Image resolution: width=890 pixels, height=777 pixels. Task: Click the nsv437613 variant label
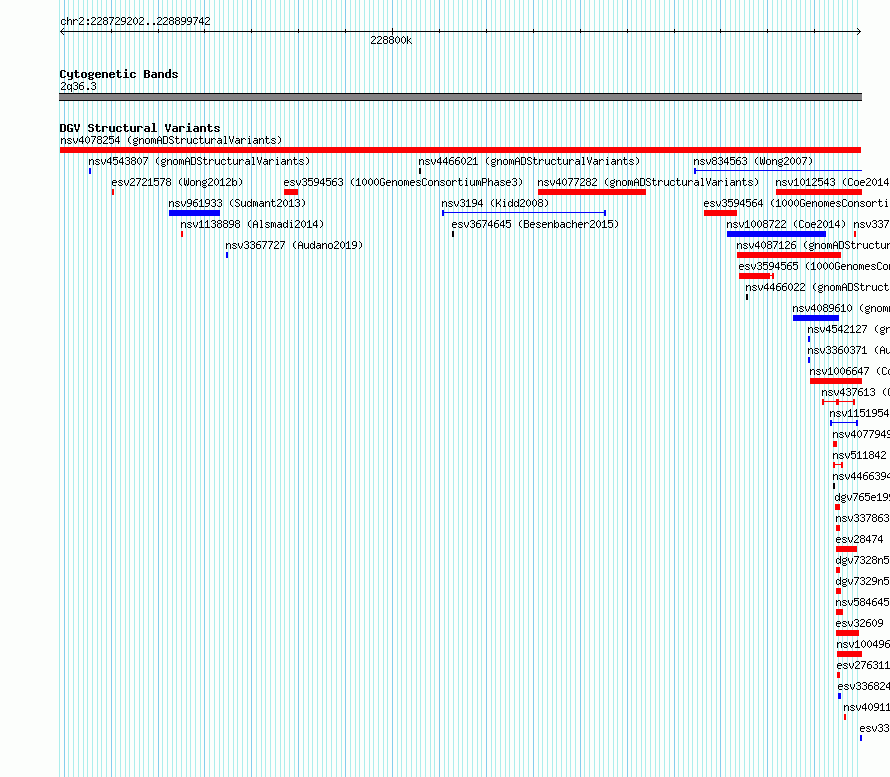click(855, 392)
